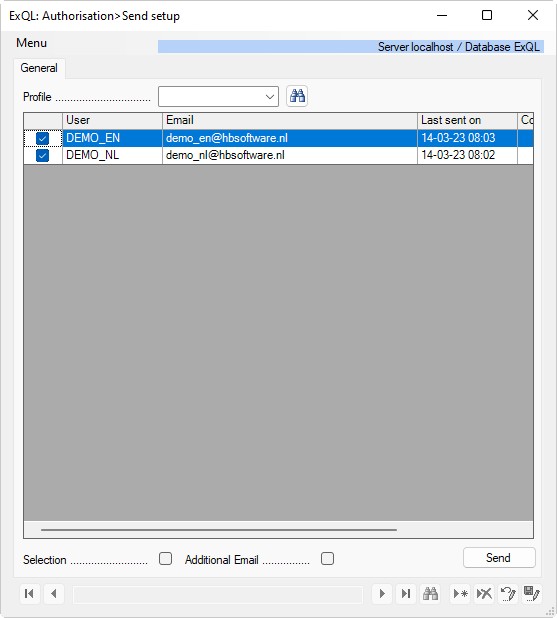
Task: Go to next record arrow
Action: [x=382, y=594]
